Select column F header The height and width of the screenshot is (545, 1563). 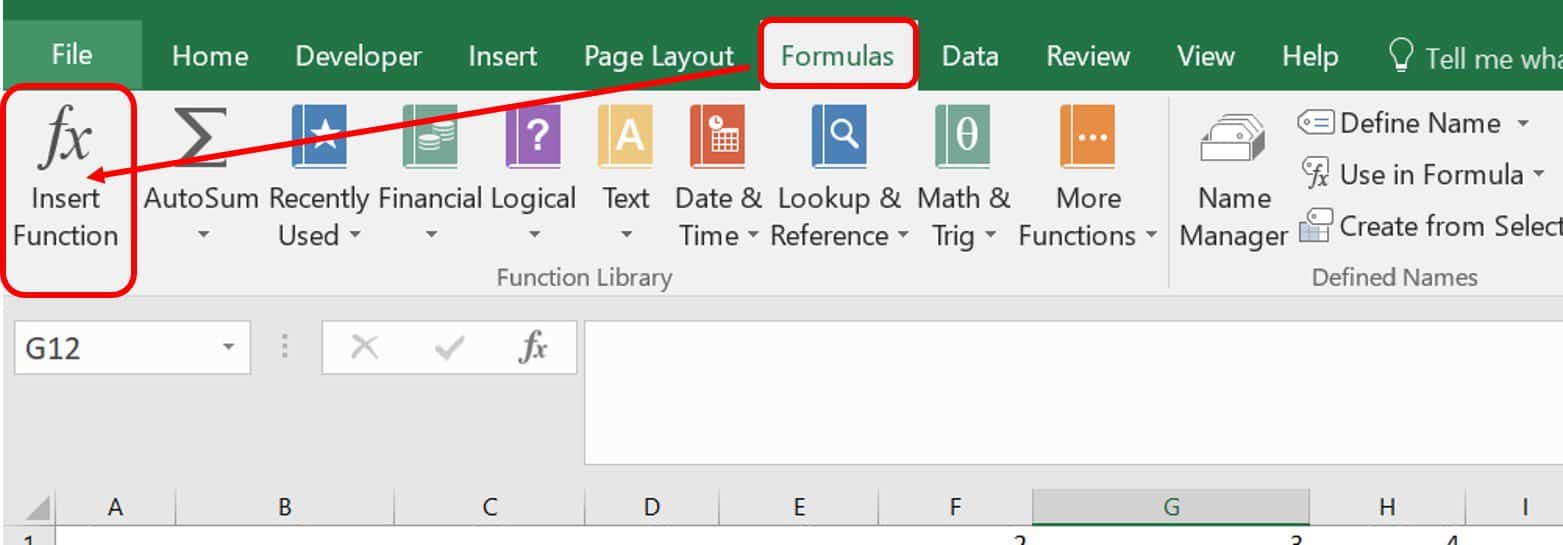pyautogui.click(x=956, y=508)
